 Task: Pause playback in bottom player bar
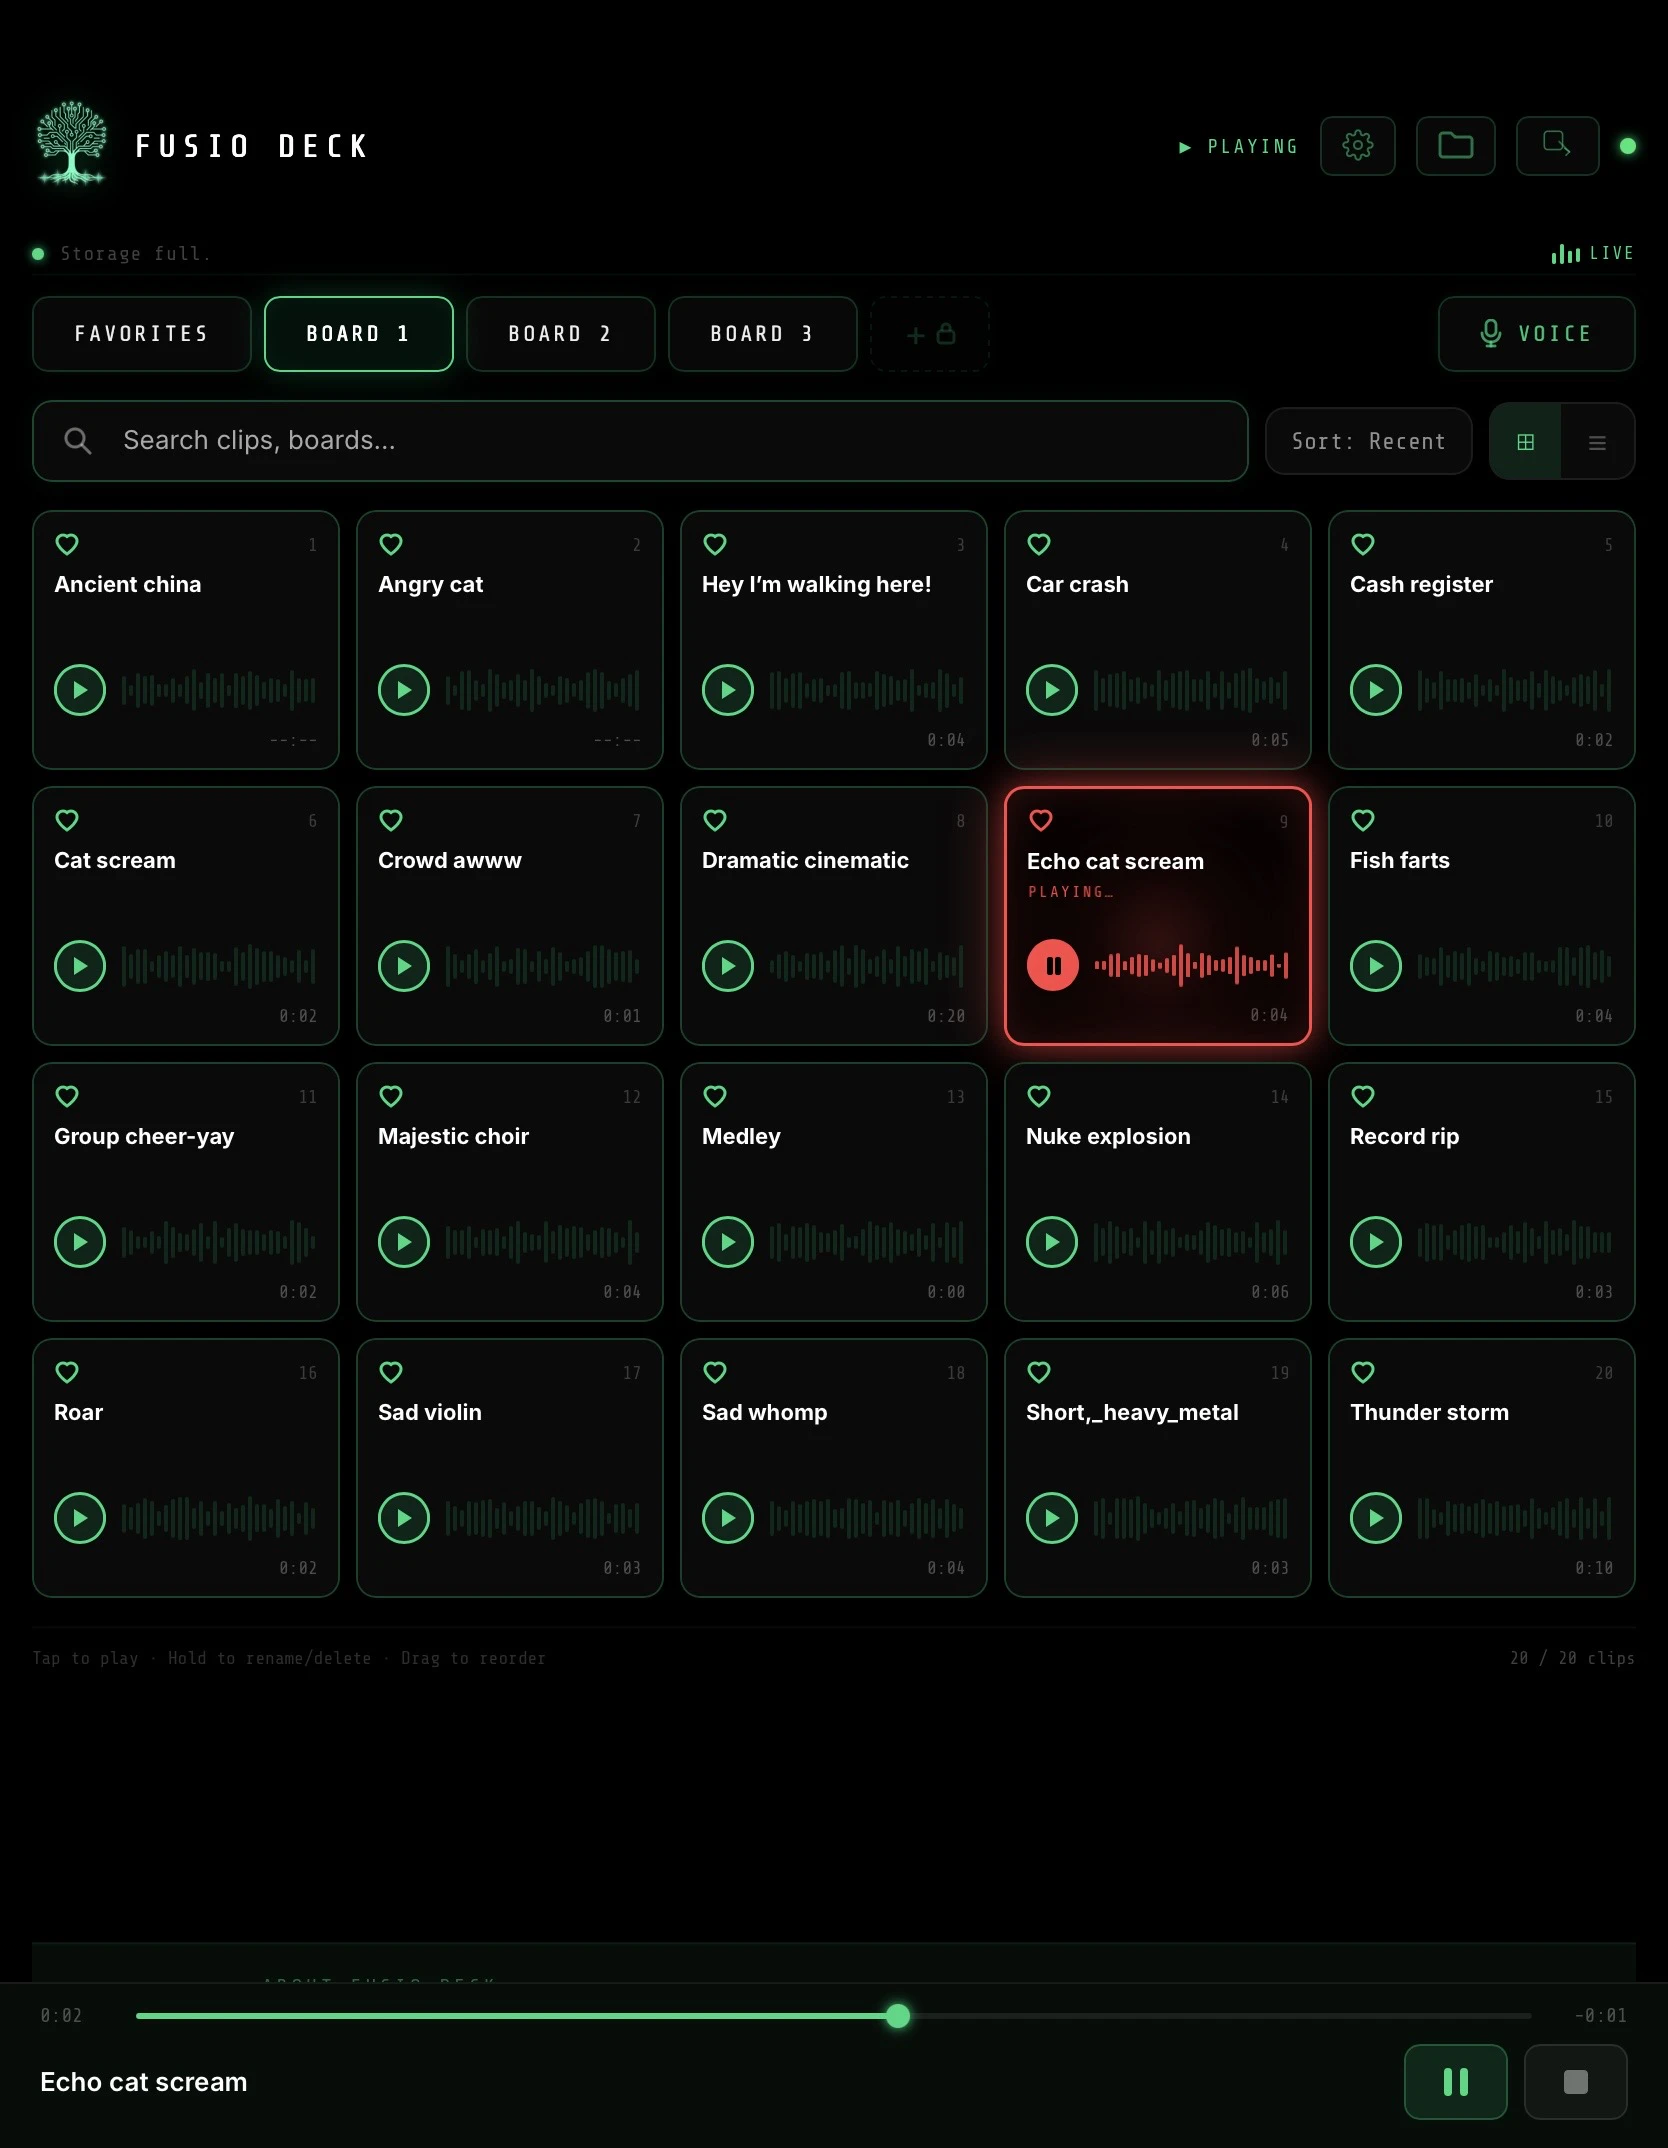pos(1455,2082)
